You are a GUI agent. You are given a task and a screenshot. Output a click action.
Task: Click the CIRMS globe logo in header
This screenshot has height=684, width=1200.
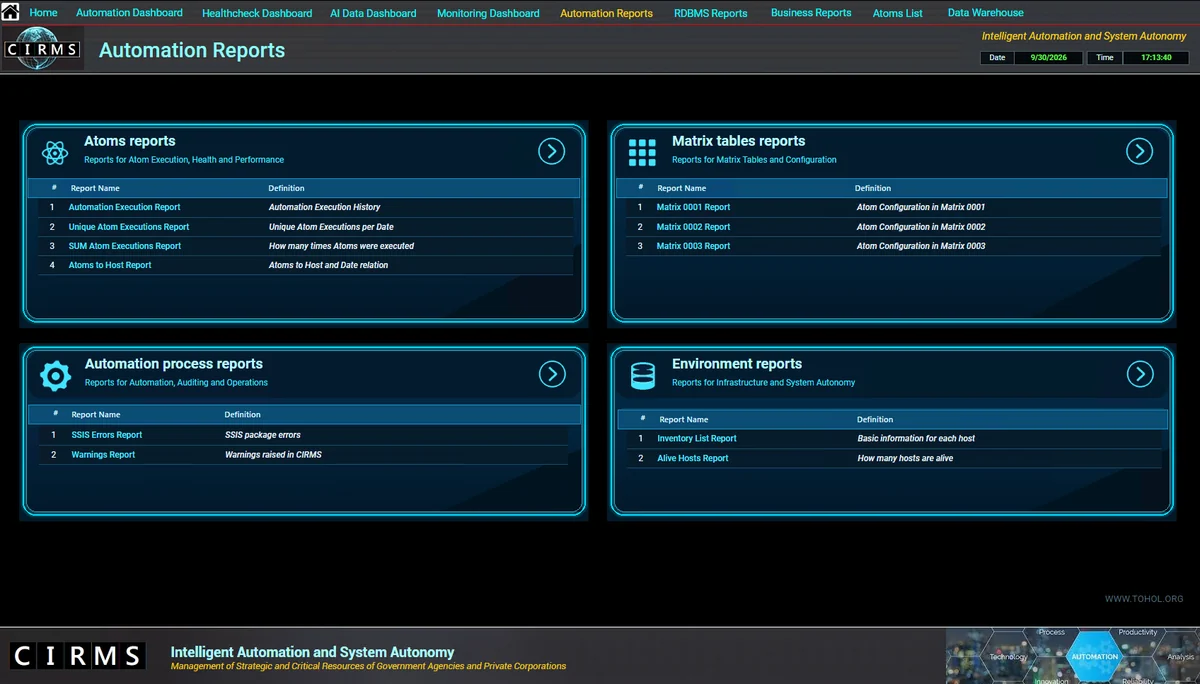(42, 50)
